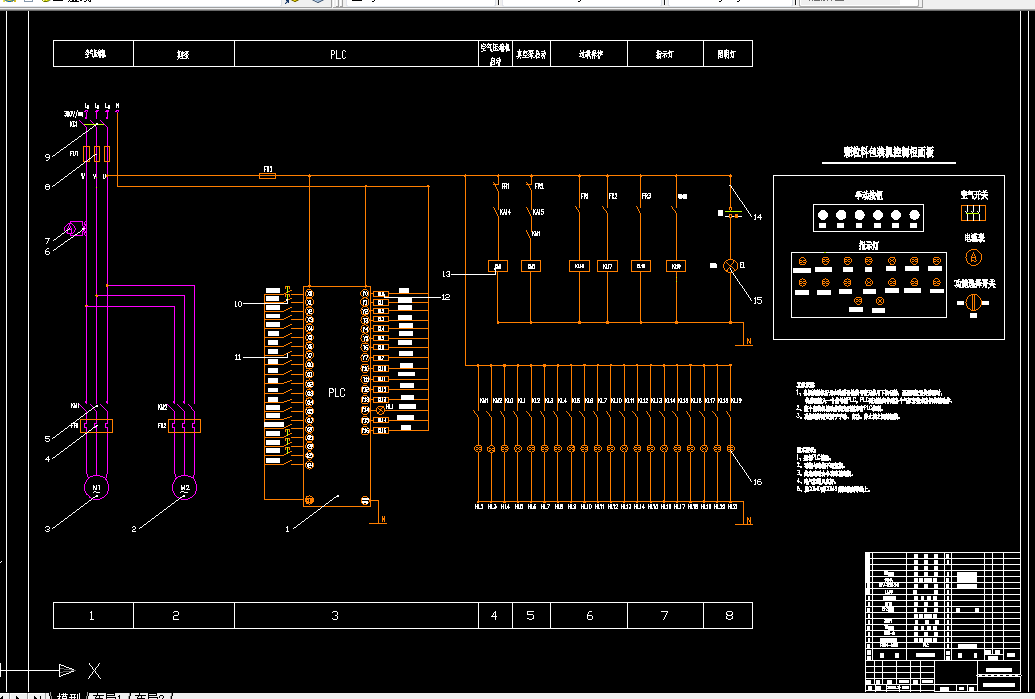Click motor symbol M2

[x=184, y=488]
